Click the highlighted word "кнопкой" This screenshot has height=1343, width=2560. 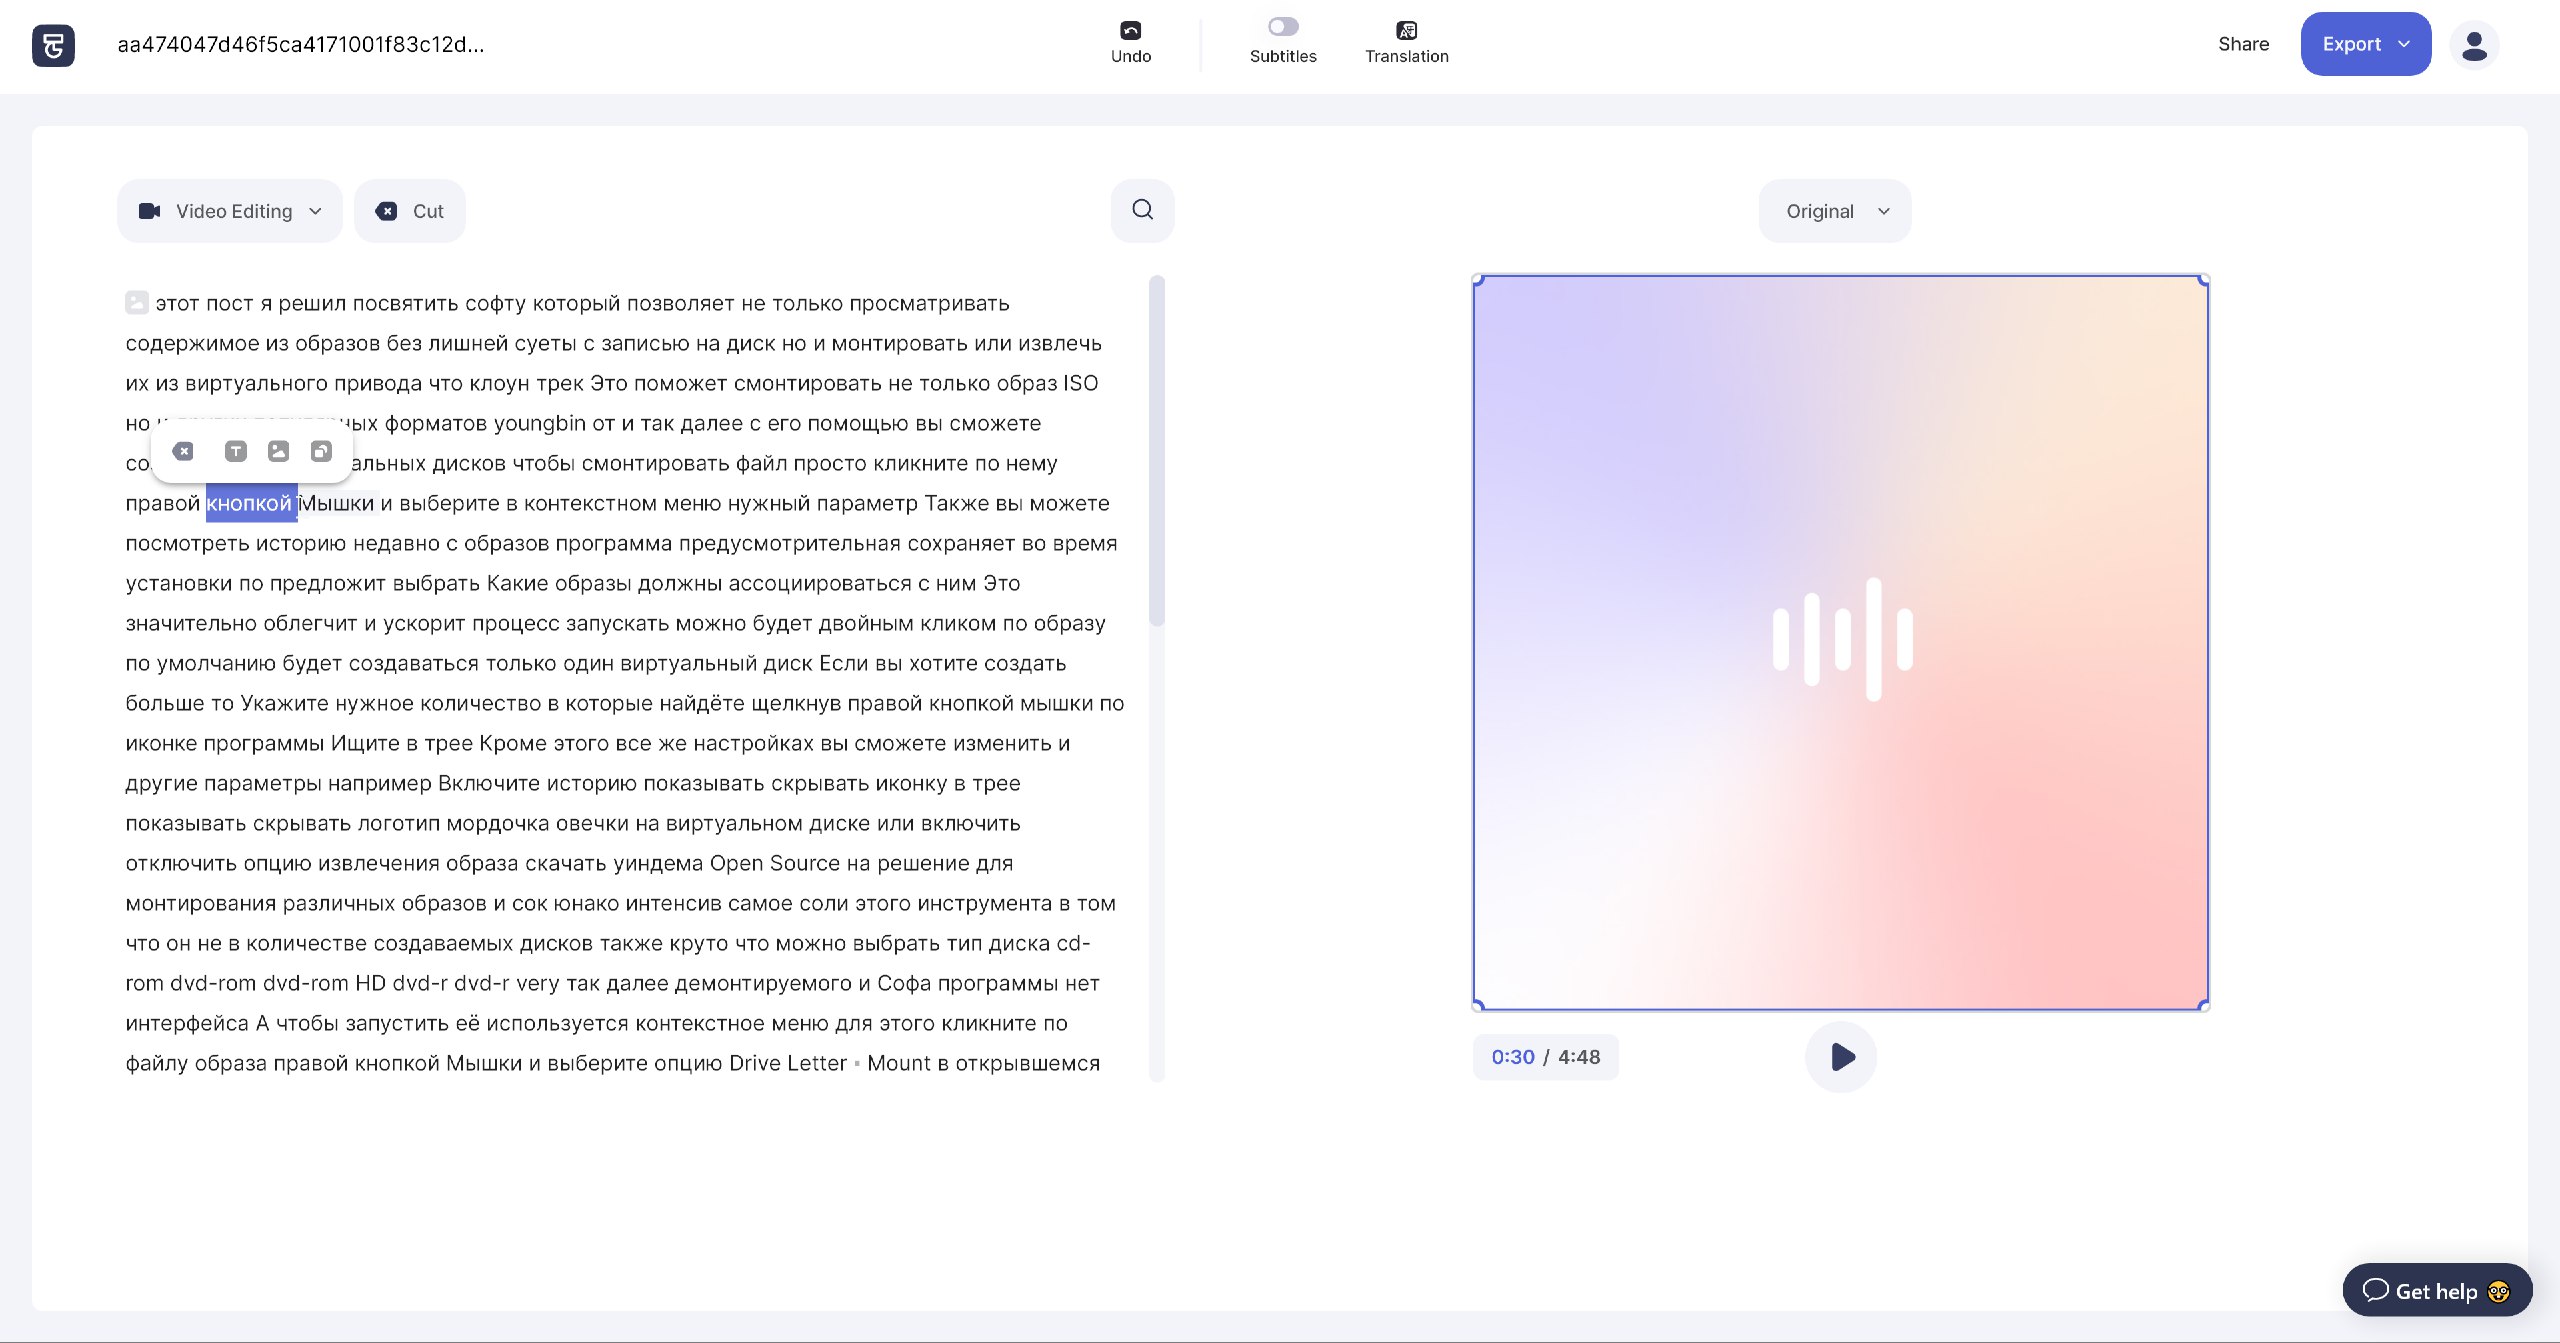[250, 503]
